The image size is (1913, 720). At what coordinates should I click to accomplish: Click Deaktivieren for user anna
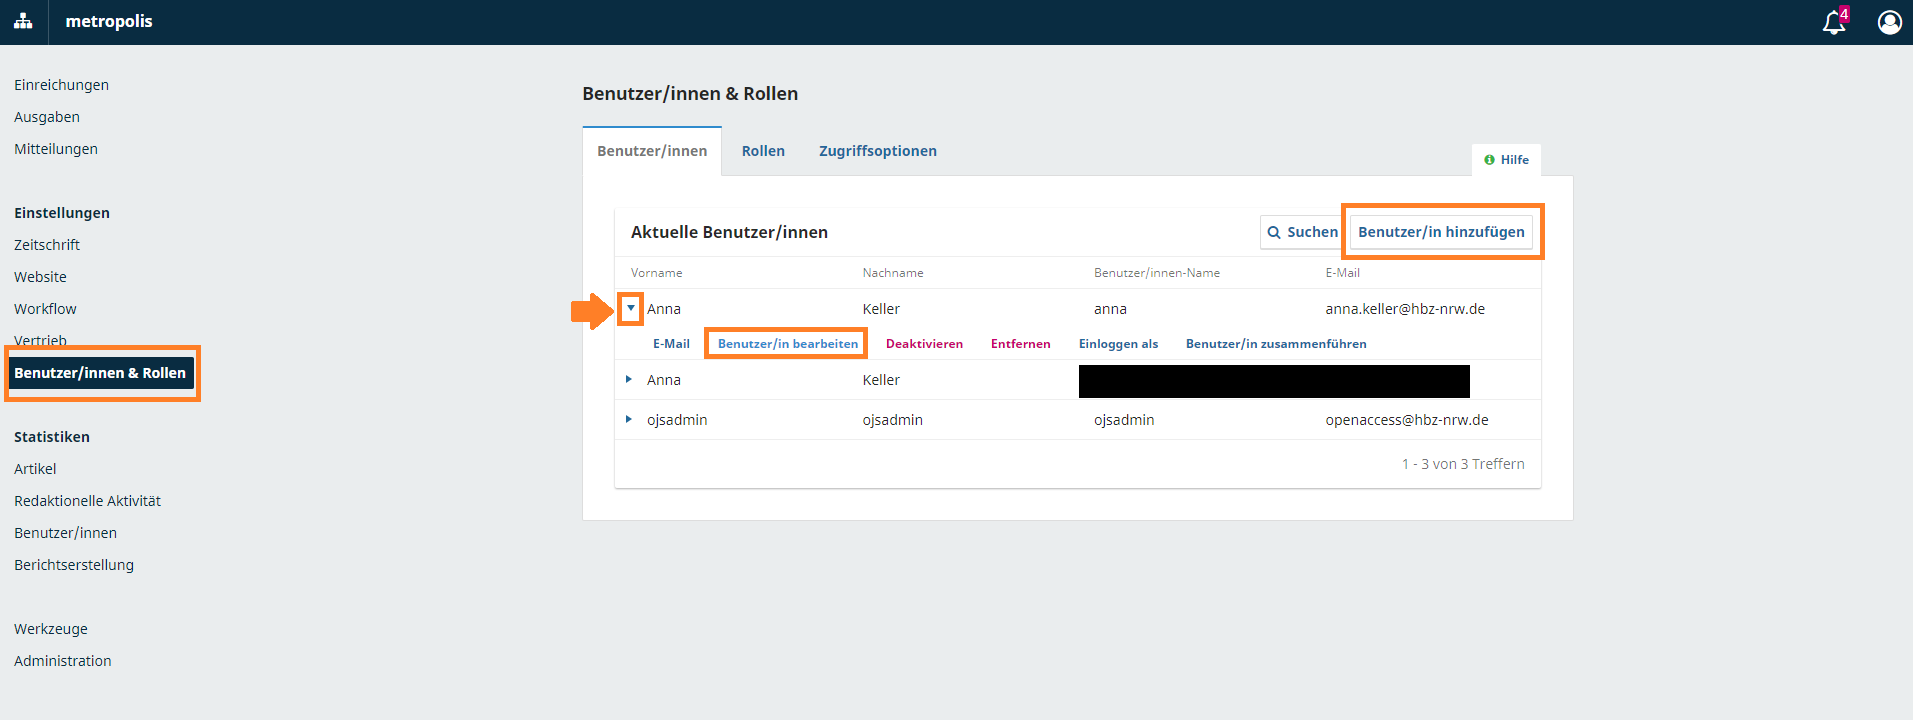point(924,344)
